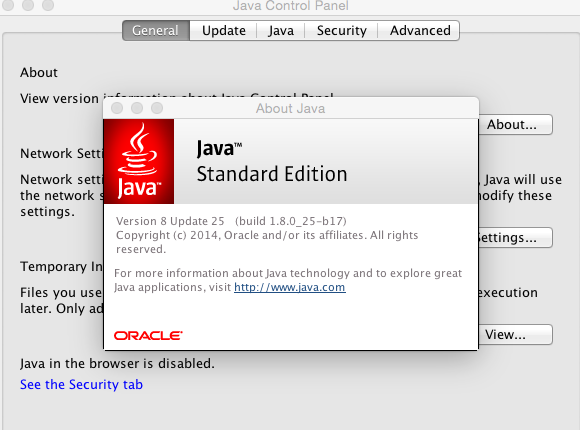The image size is (580, 430).
Task: Select the Java tab
Action: pos(281,30)
